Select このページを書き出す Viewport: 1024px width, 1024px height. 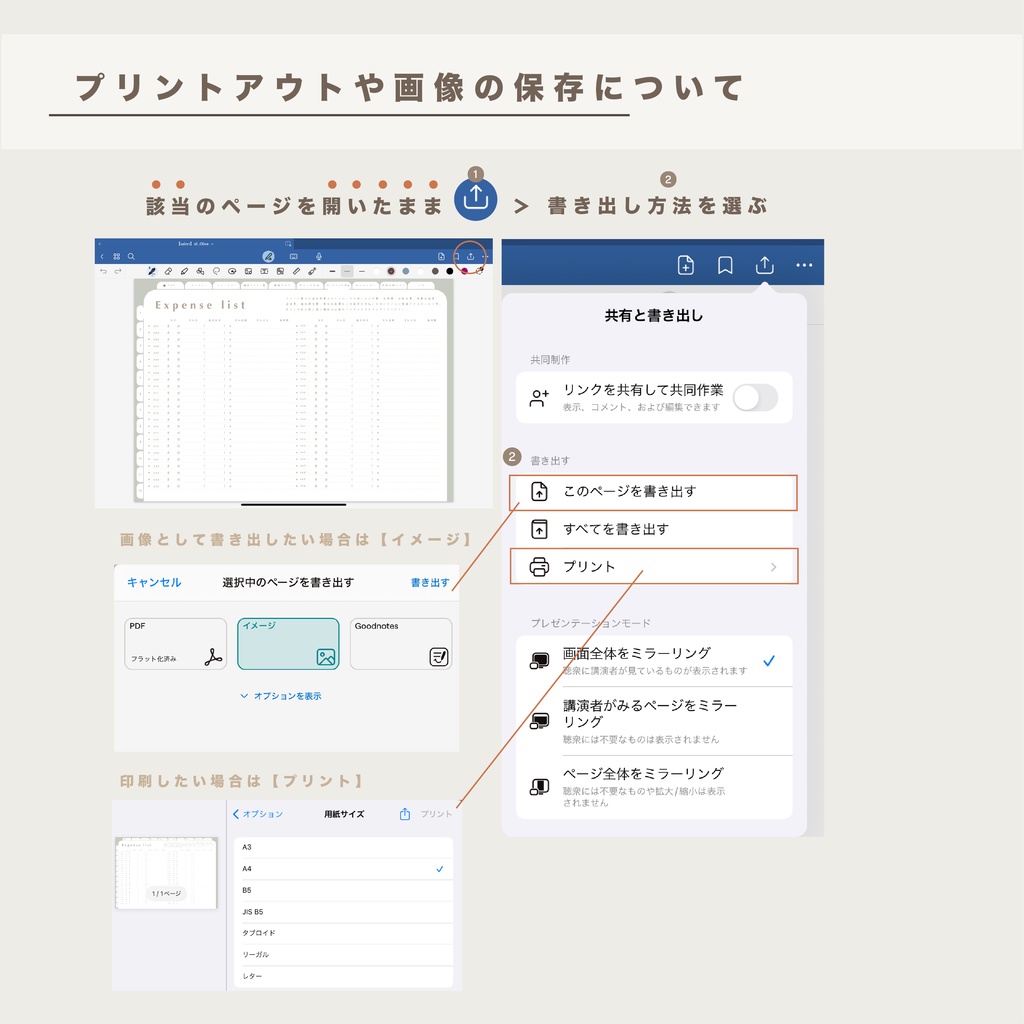tap(652, 492)
